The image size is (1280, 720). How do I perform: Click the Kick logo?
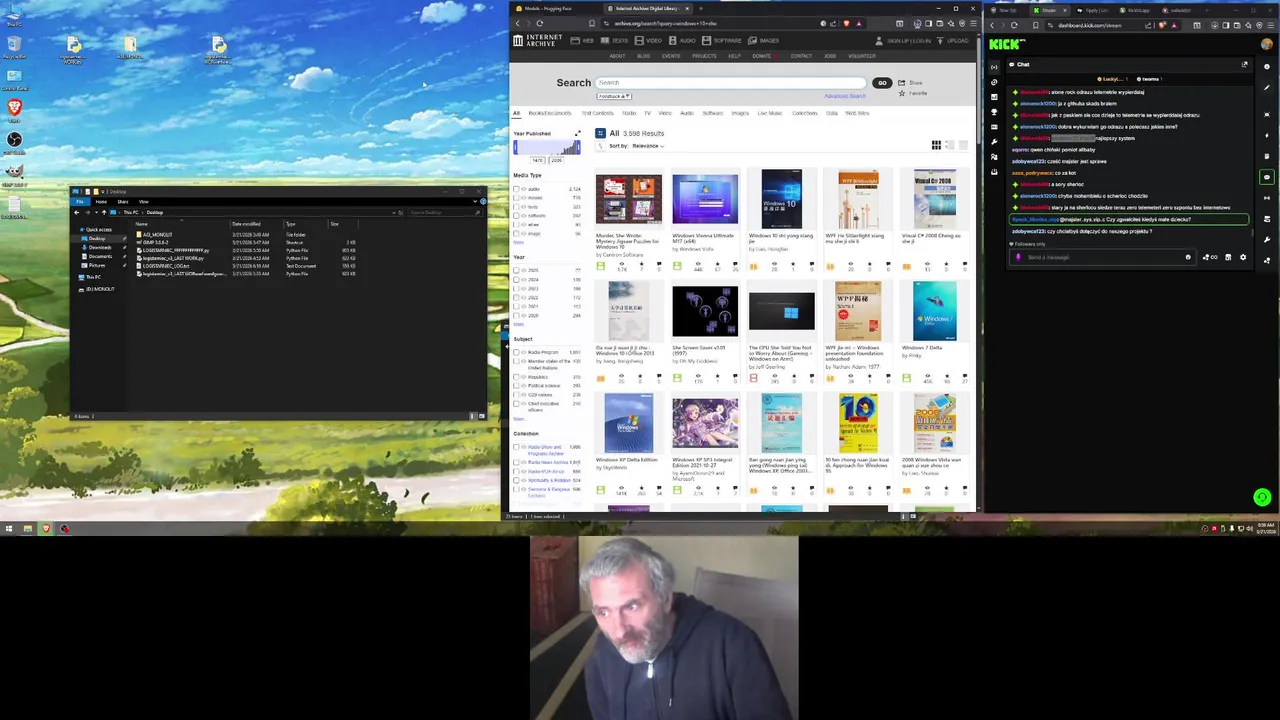[x=1006, y=44]
